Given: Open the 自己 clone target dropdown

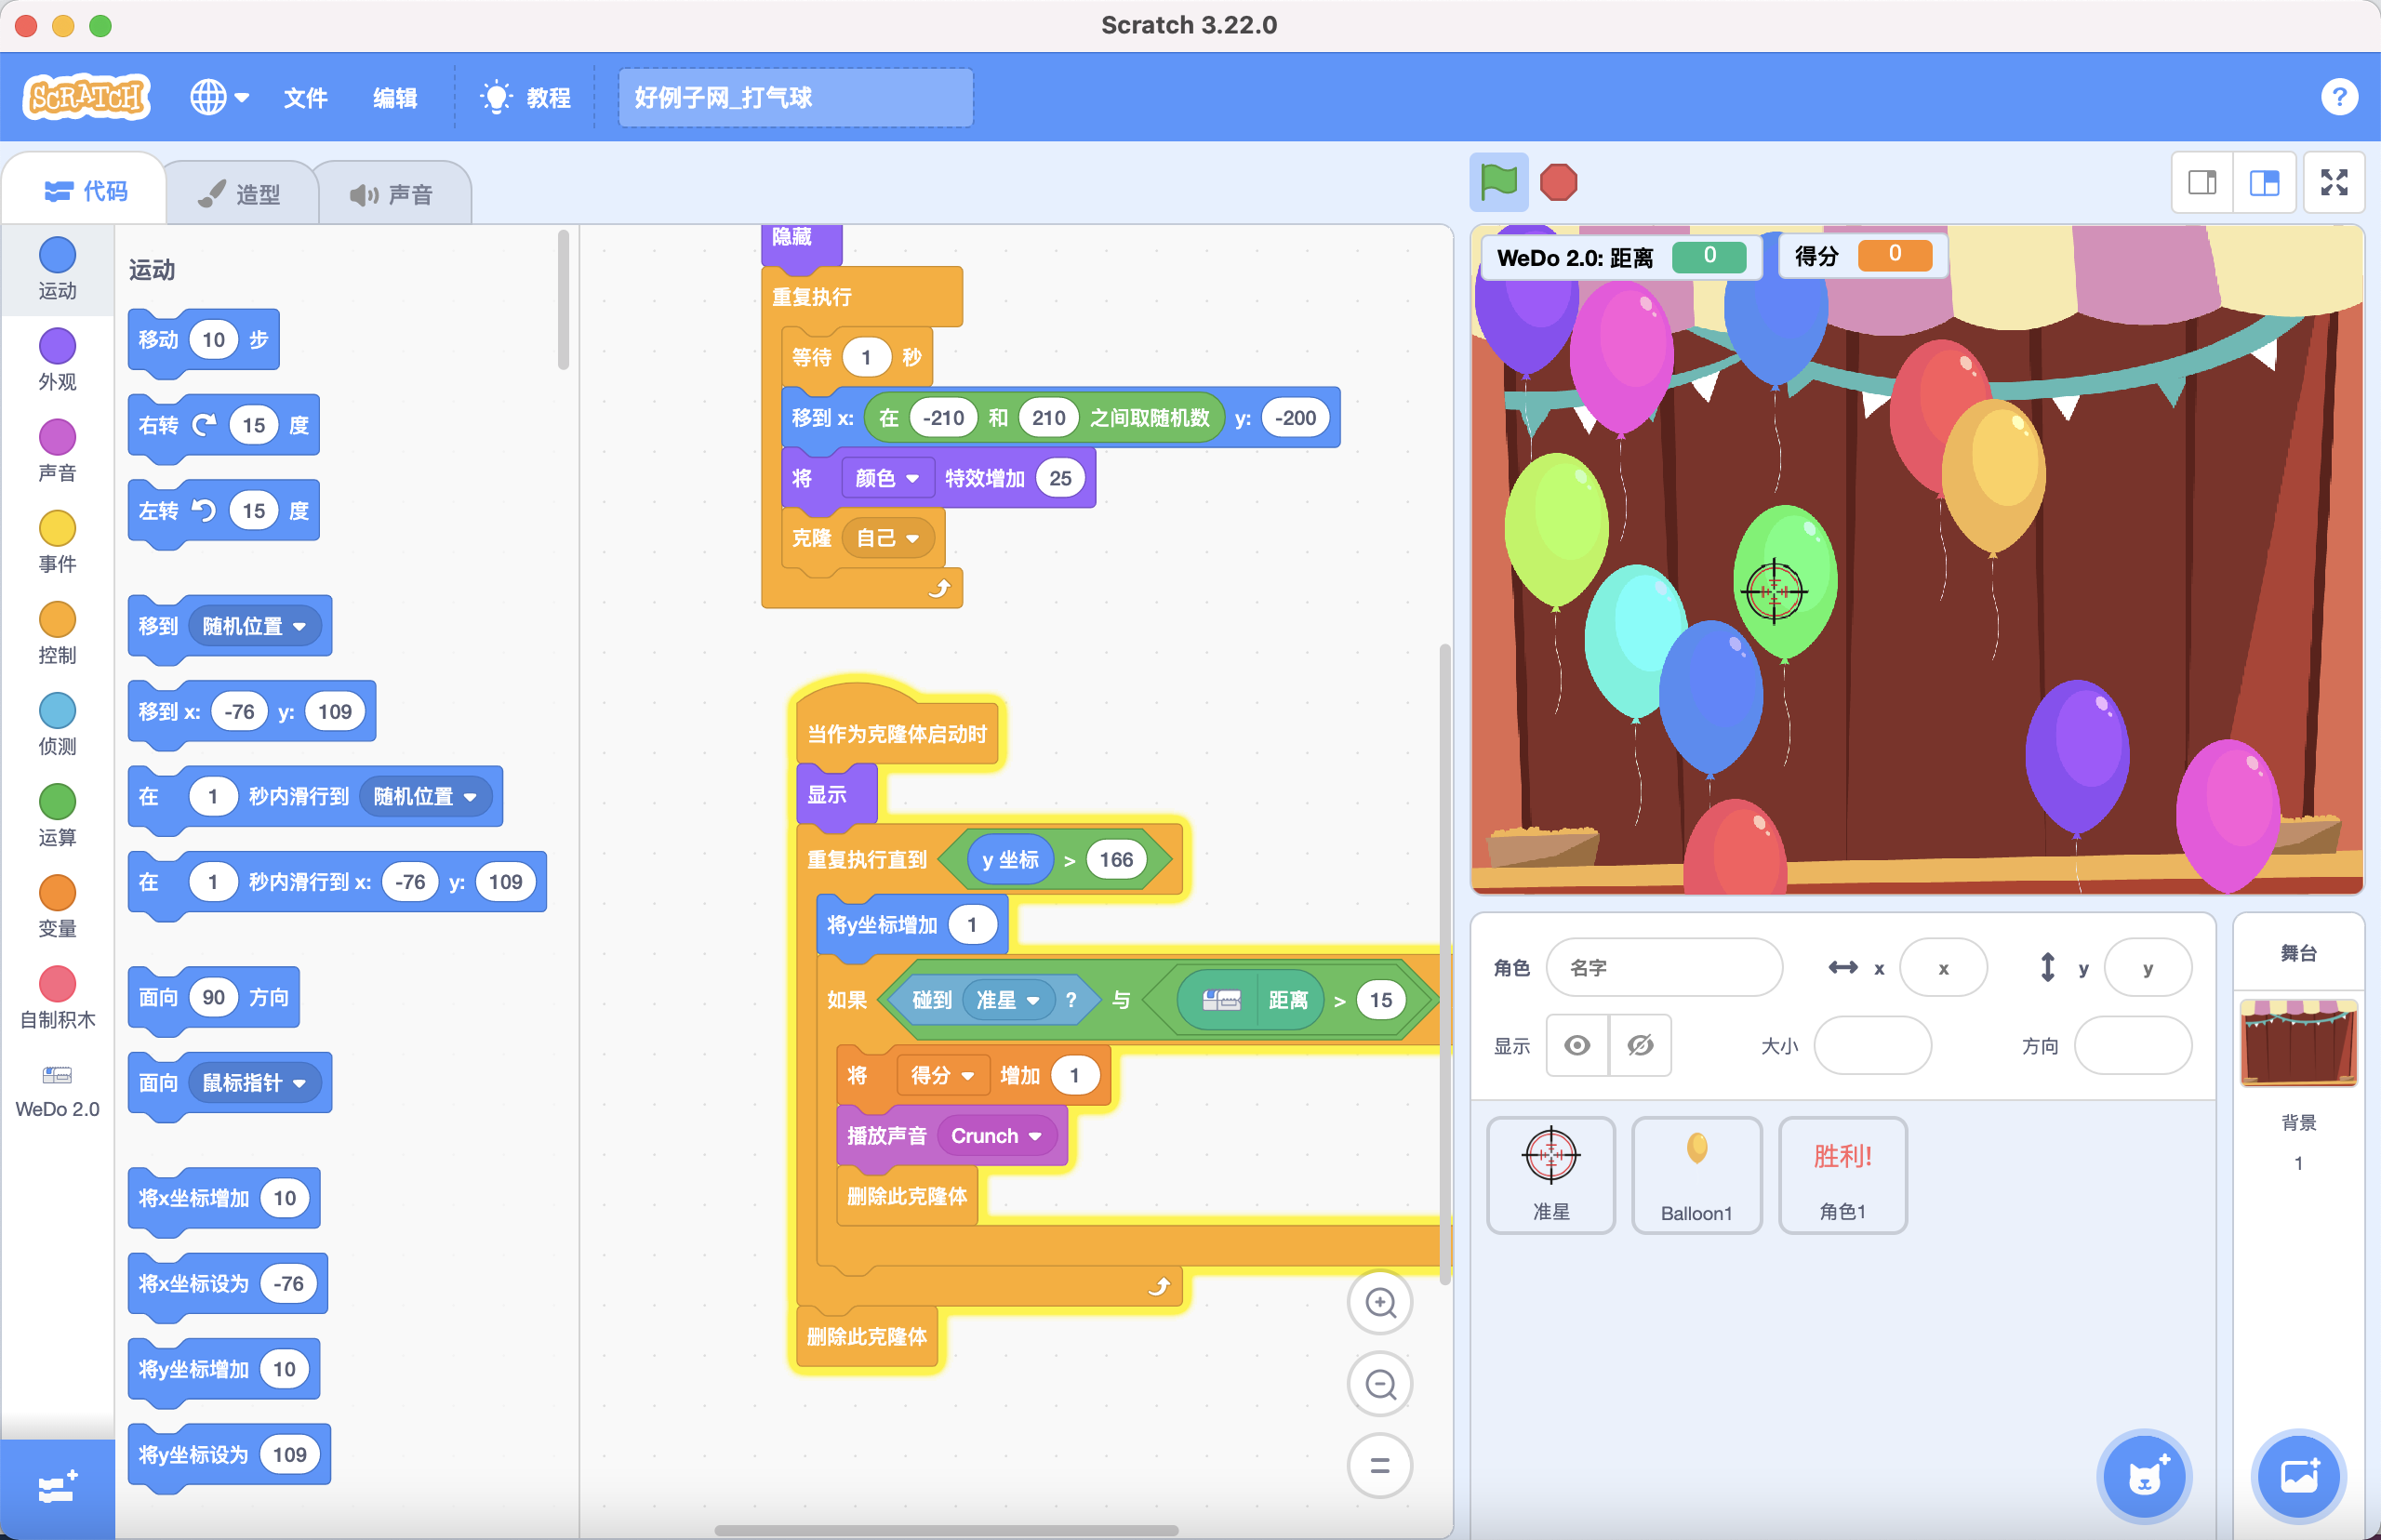Looking at the screenshot, I should click(887, 538).
